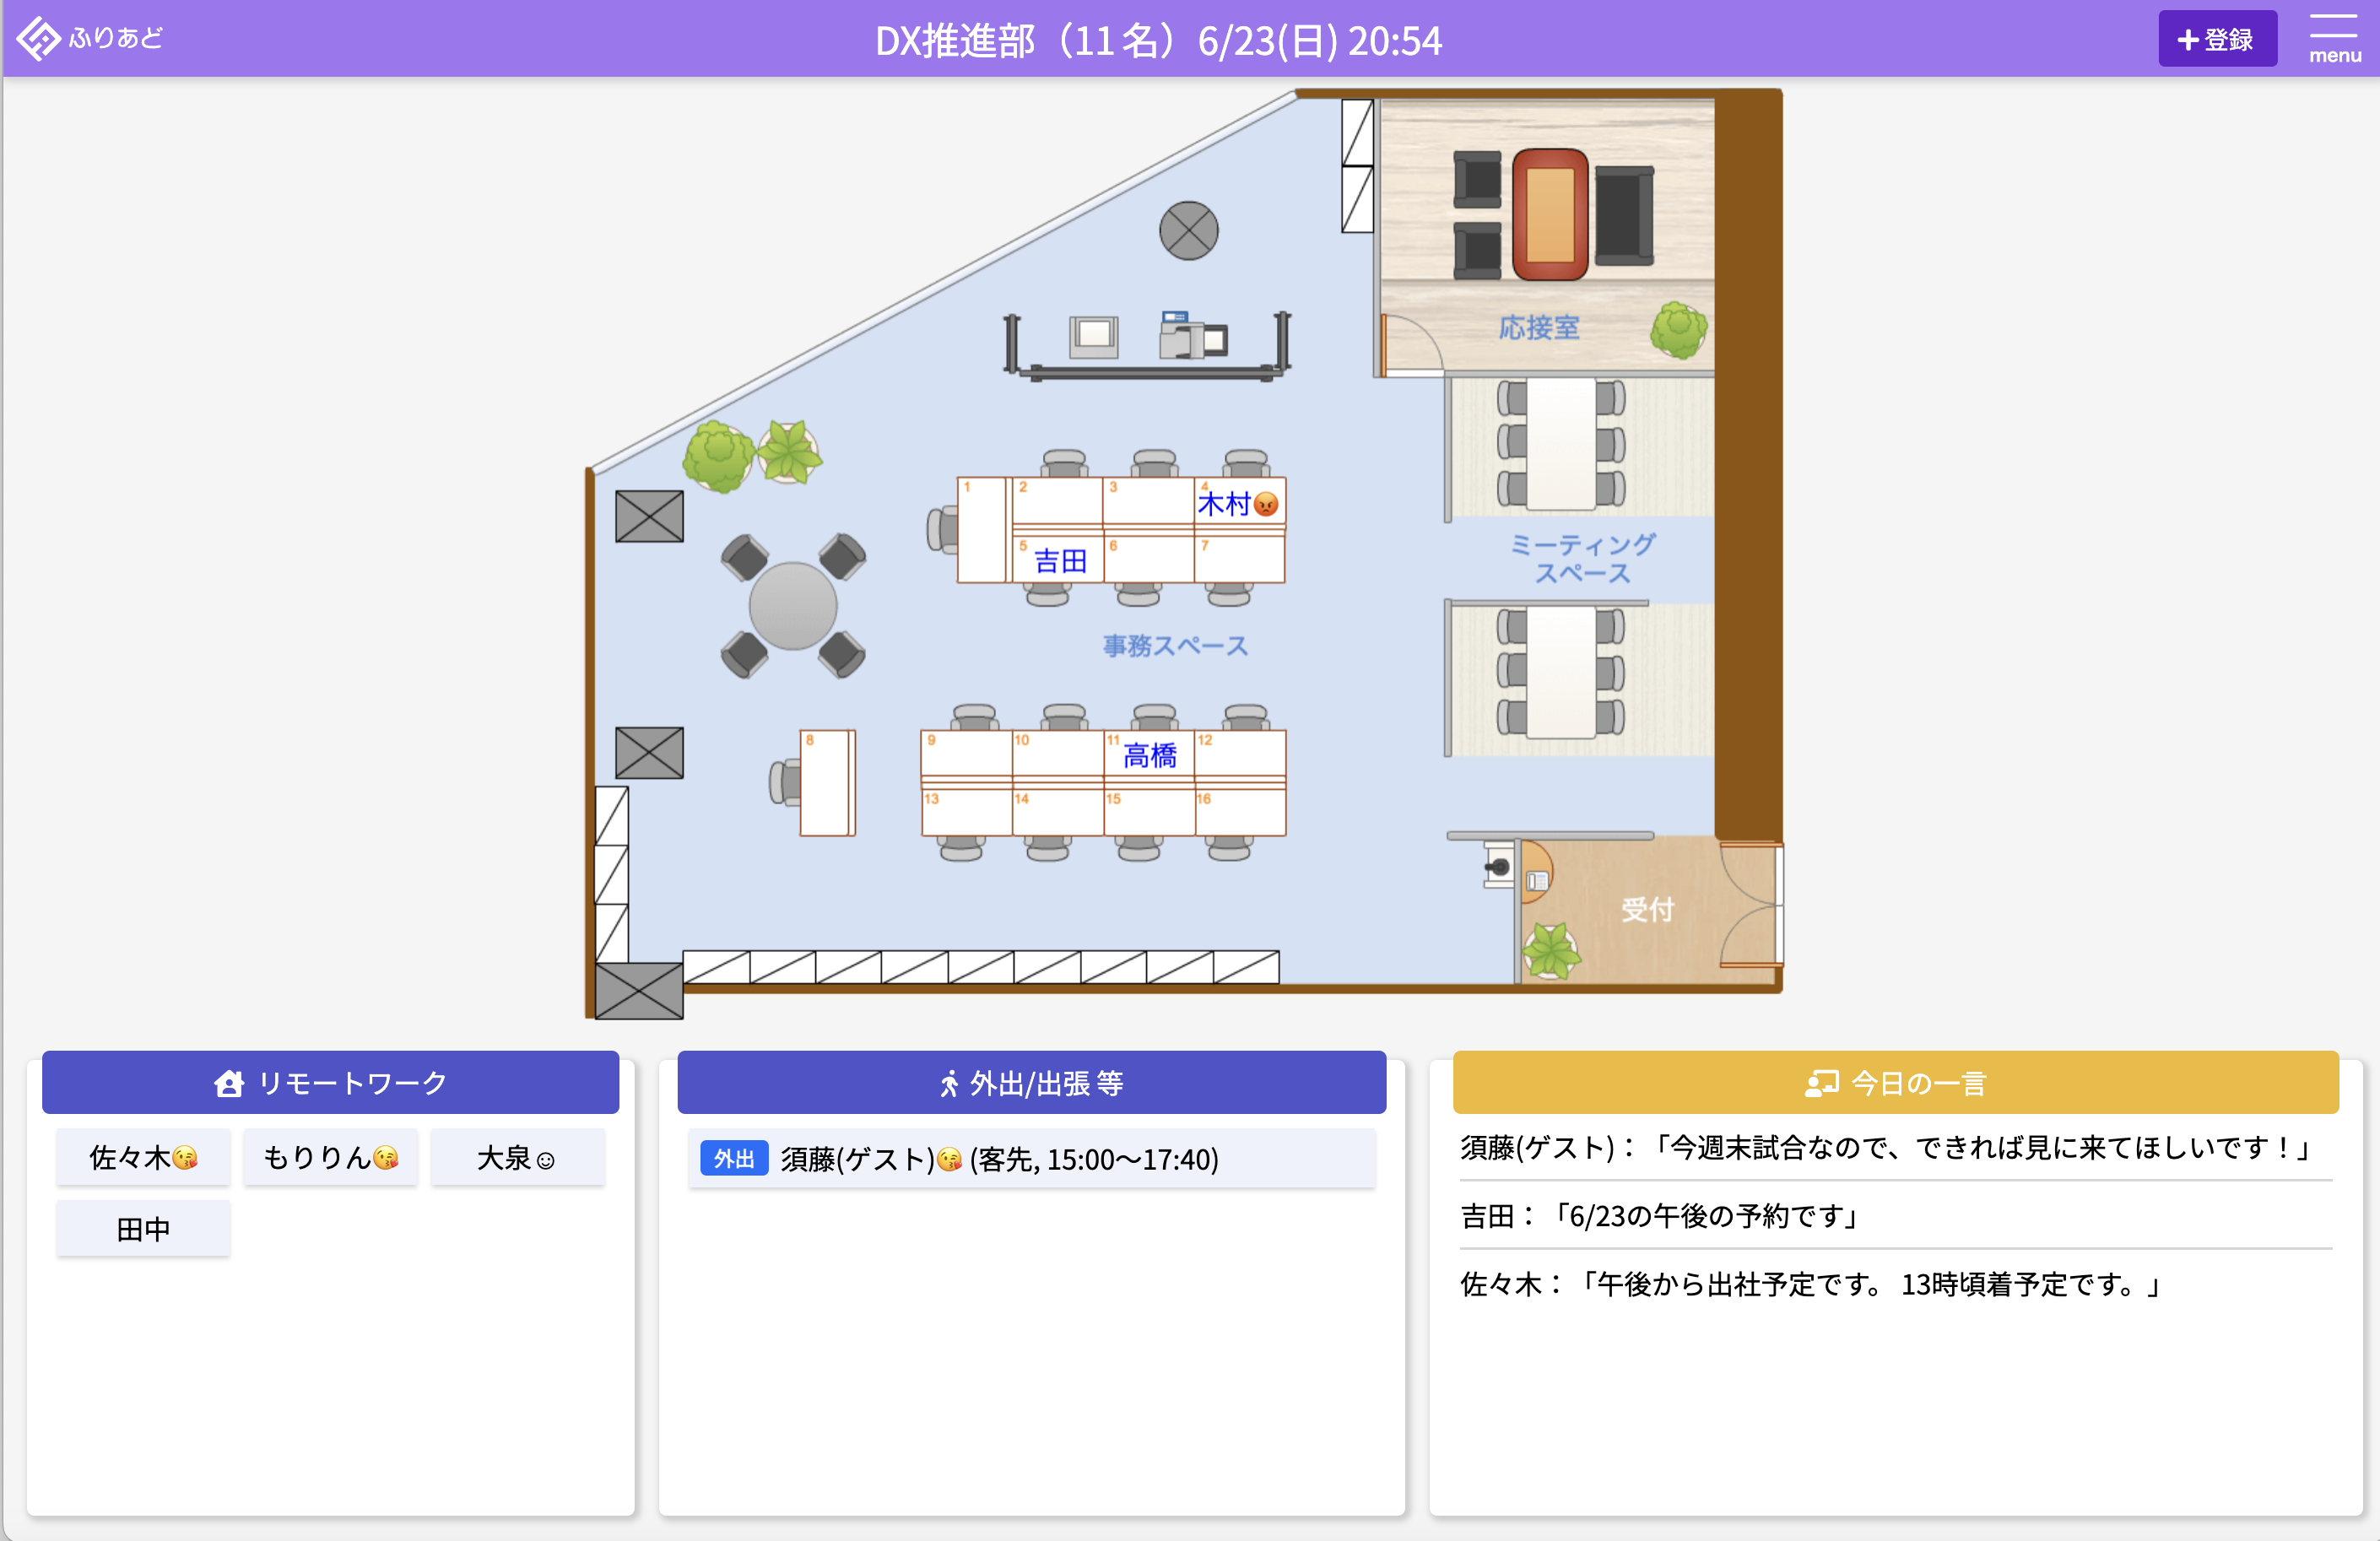Select 吉田's desk seat 5

click(x=1058, y=560)
